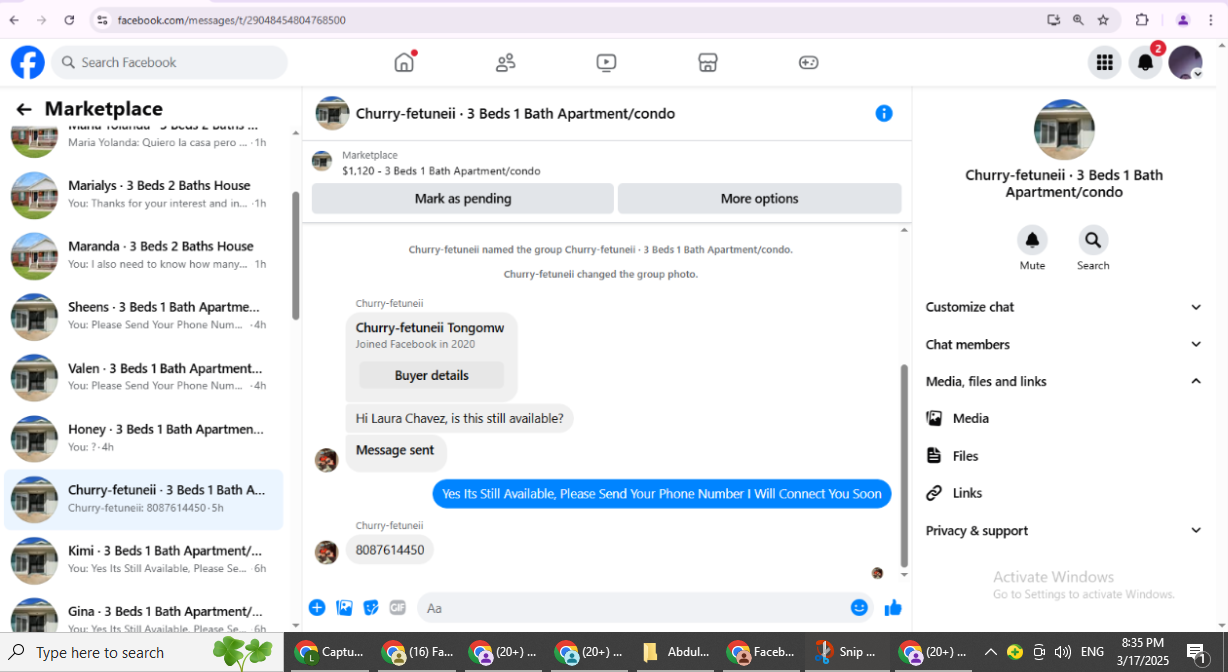This screenshot has height=672, width=1228.
Task: Open the Marketplace icon in top navigation
Action: pyautogui.click(x=707, y=62)
